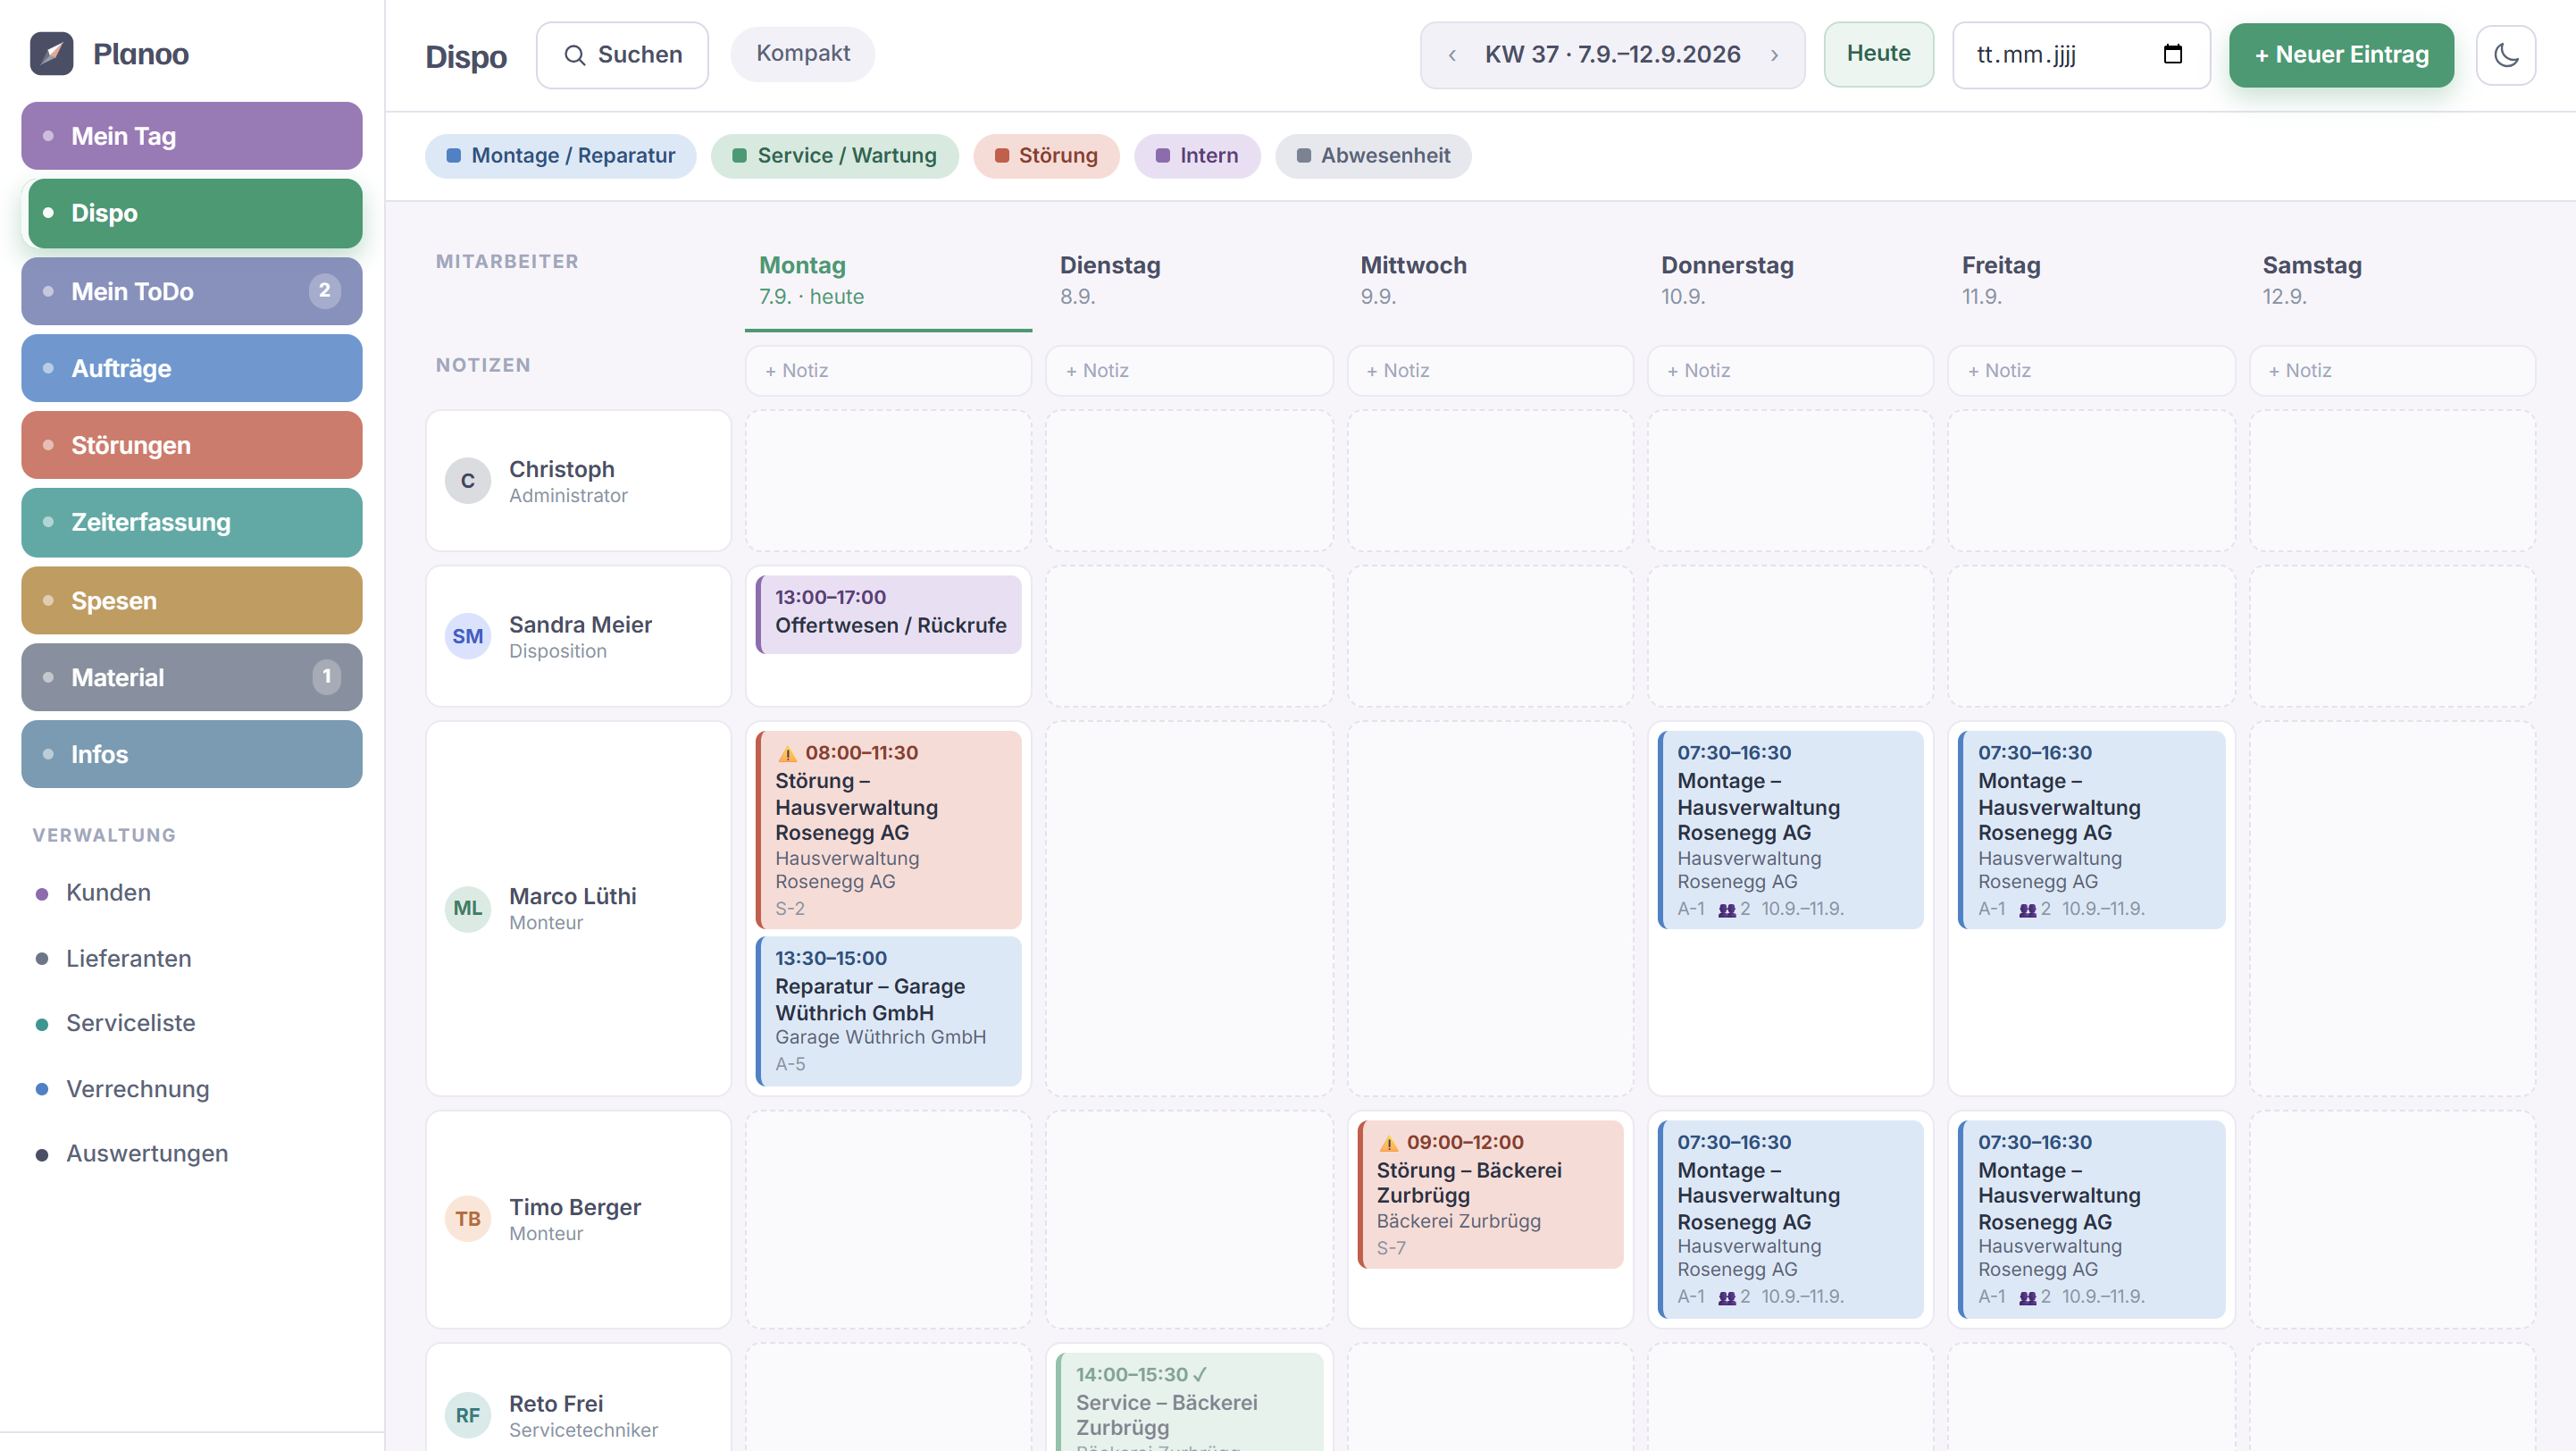Click Marco Lüthi's ML avatar
Image resolution: width=2576 pixels, height=1451 pixels.
(x=467, y=908)
